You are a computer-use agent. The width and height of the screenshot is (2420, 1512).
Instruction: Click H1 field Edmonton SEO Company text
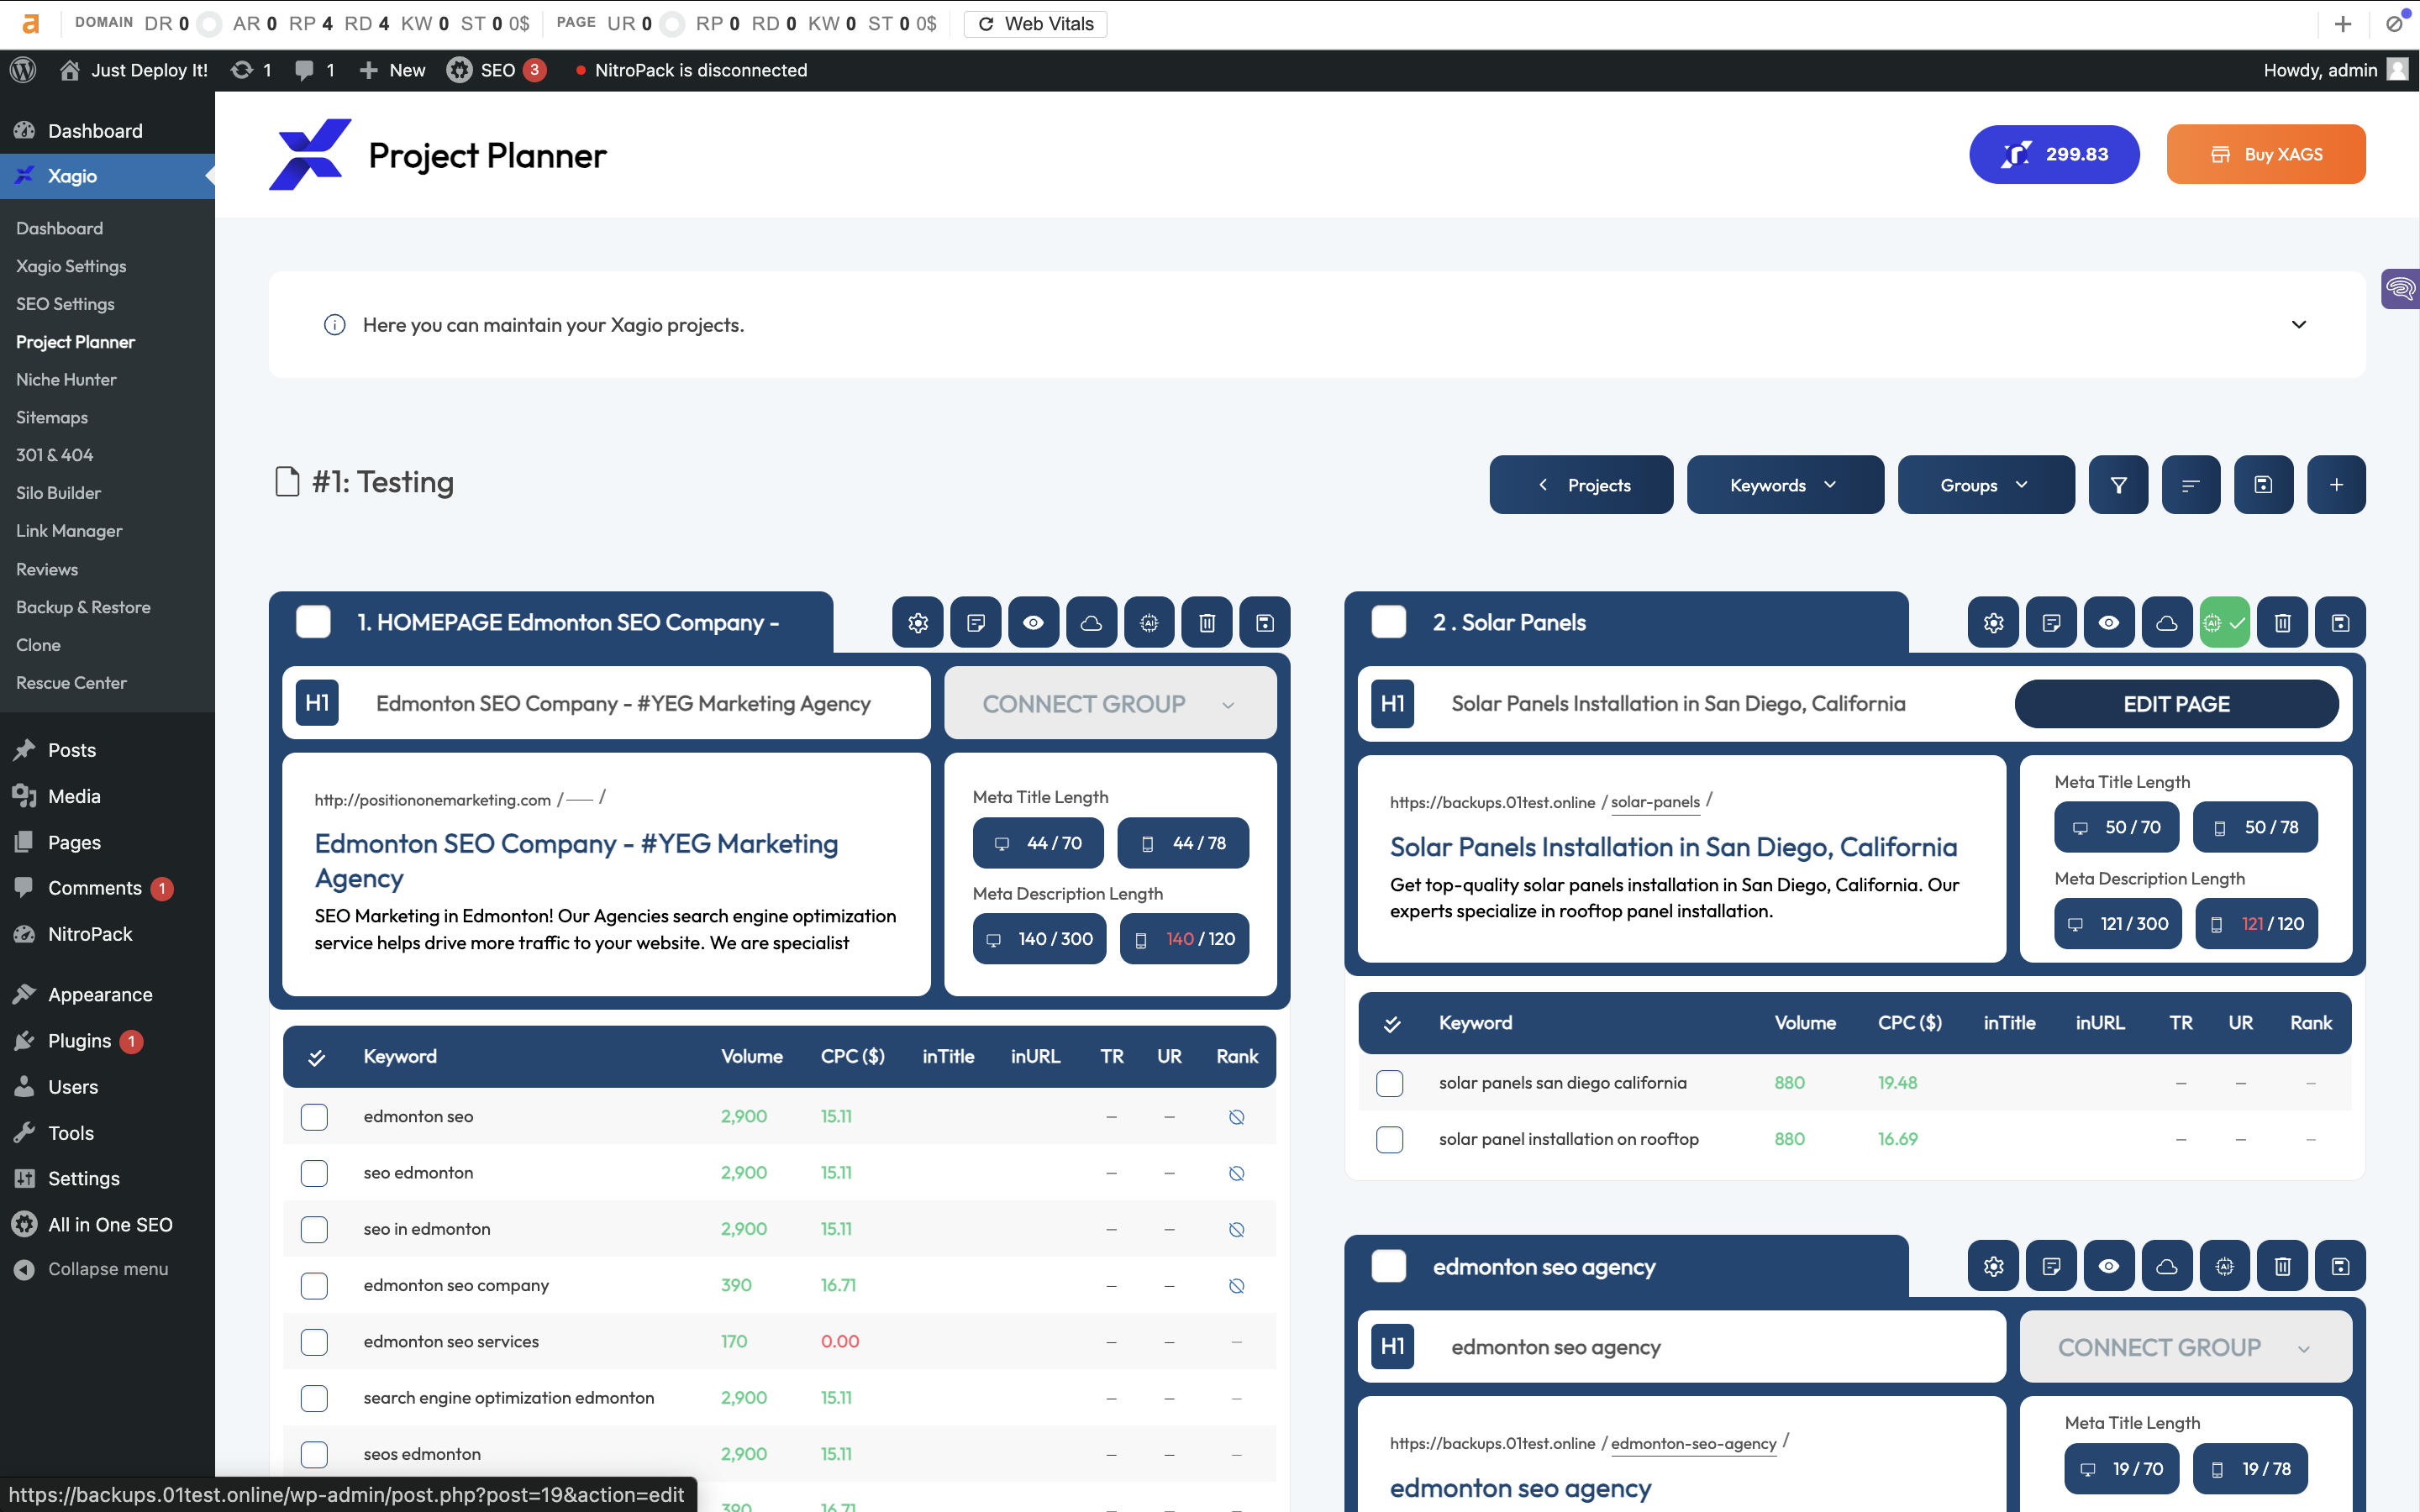pos(623,704)
